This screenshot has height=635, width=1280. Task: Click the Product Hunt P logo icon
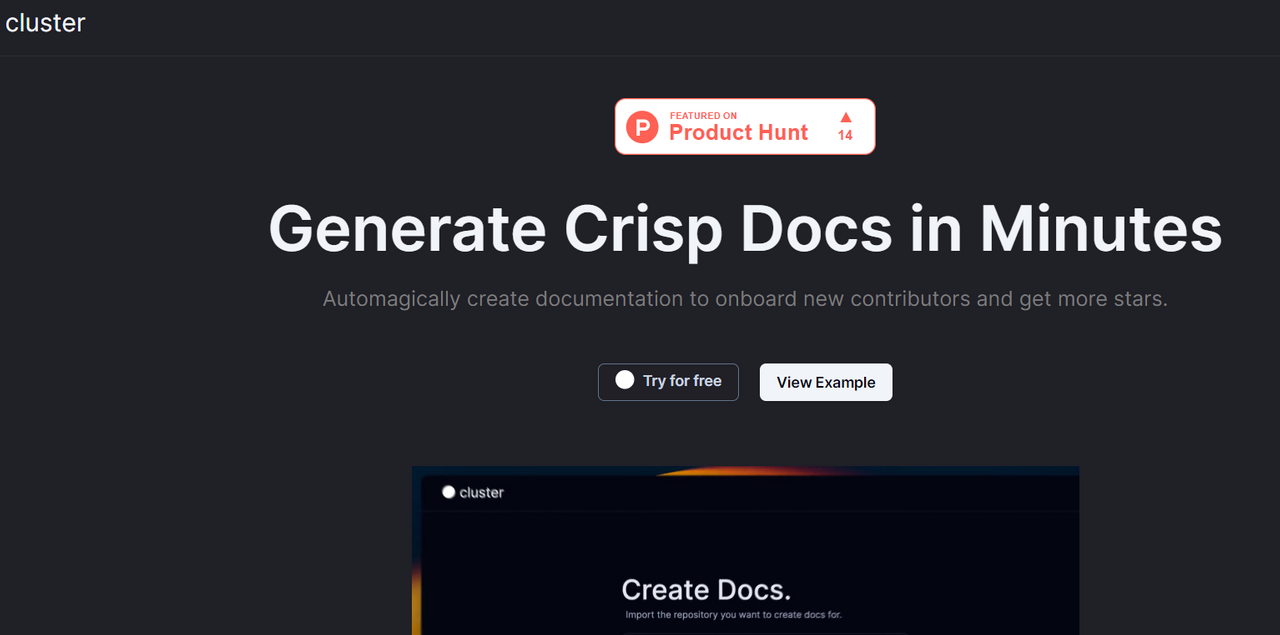click(642, 127)
